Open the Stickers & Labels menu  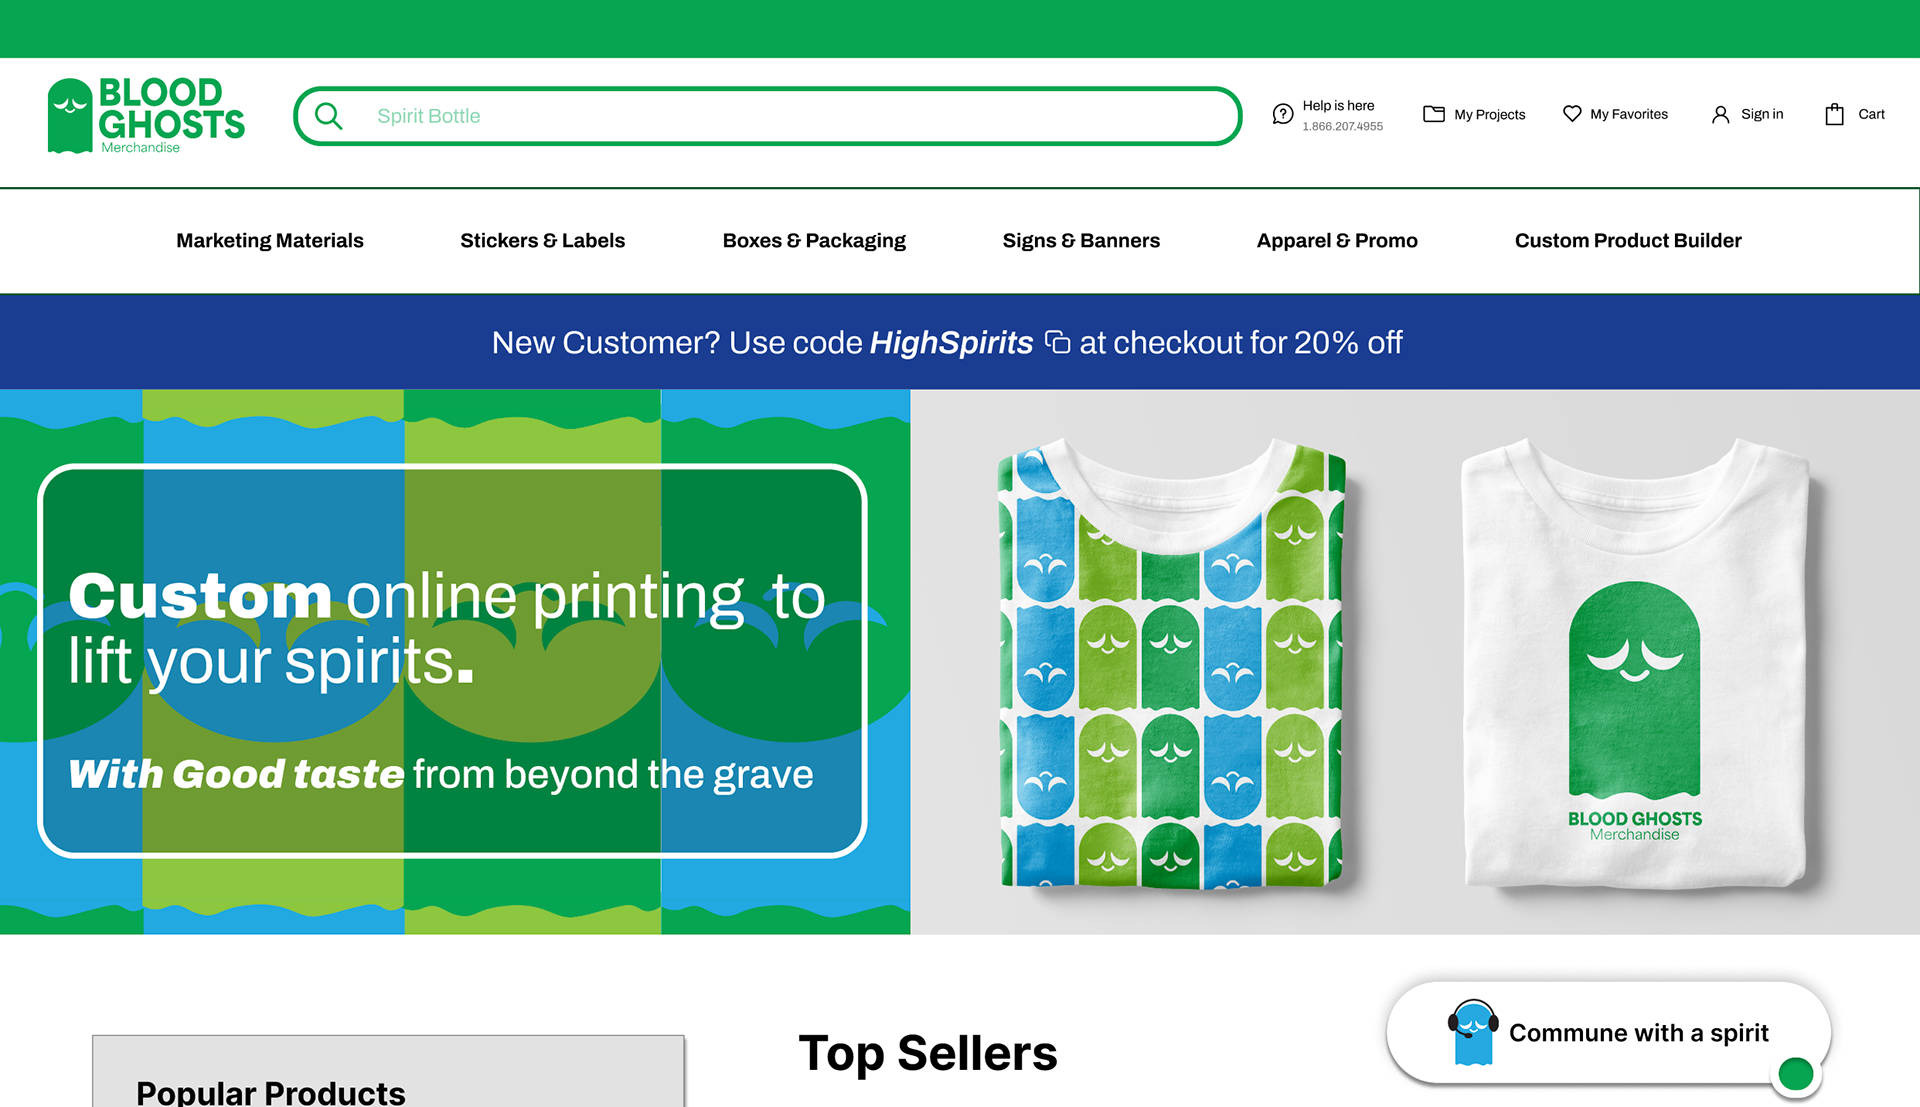pyautogui.click(x=542, y=241)
